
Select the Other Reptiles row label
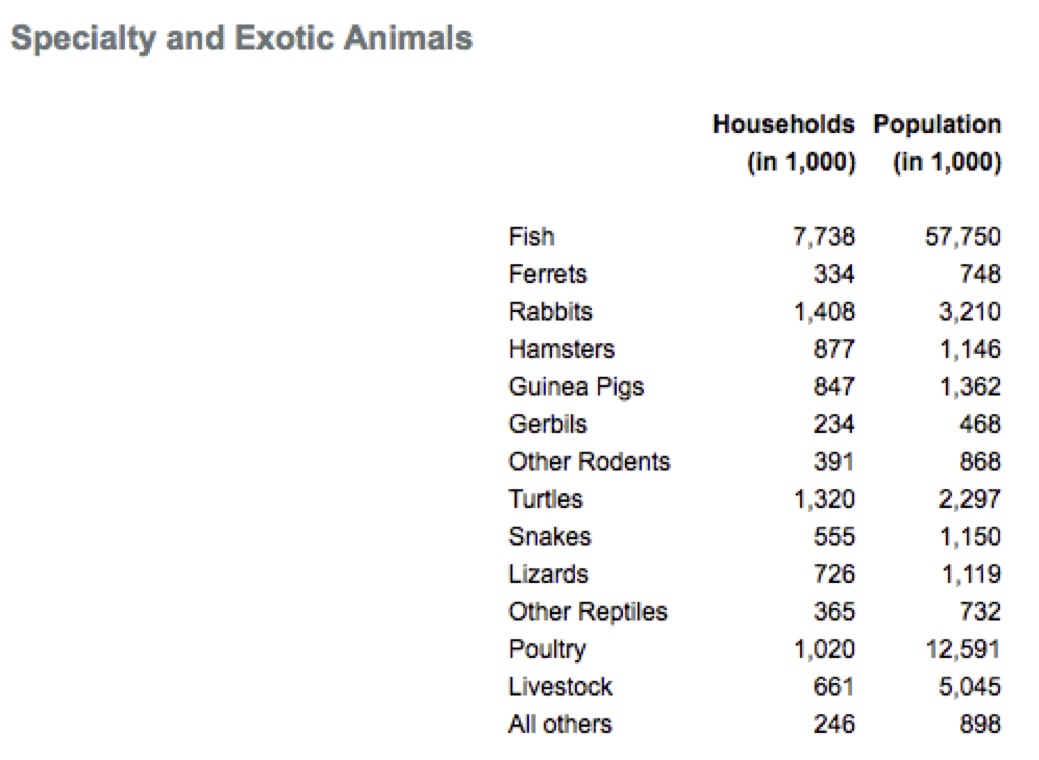coord(587,612)
